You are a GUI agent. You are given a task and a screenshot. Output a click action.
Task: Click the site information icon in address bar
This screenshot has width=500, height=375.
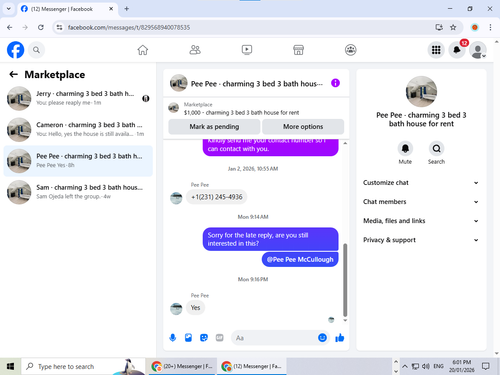pos(59,27)
